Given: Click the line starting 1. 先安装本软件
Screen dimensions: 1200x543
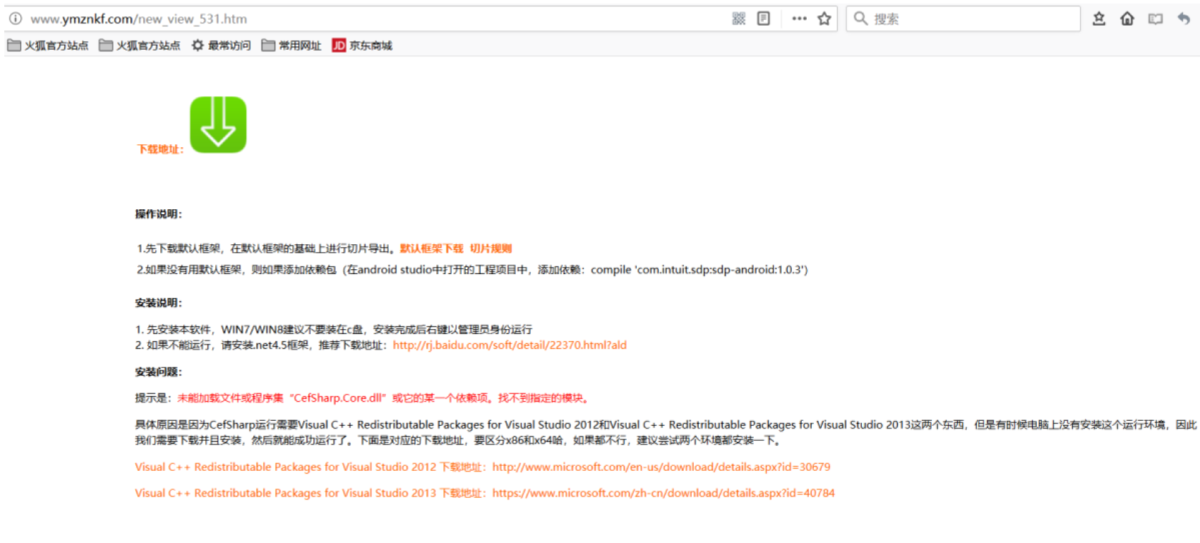Looking at the screenshot, I should pos(334,329).
